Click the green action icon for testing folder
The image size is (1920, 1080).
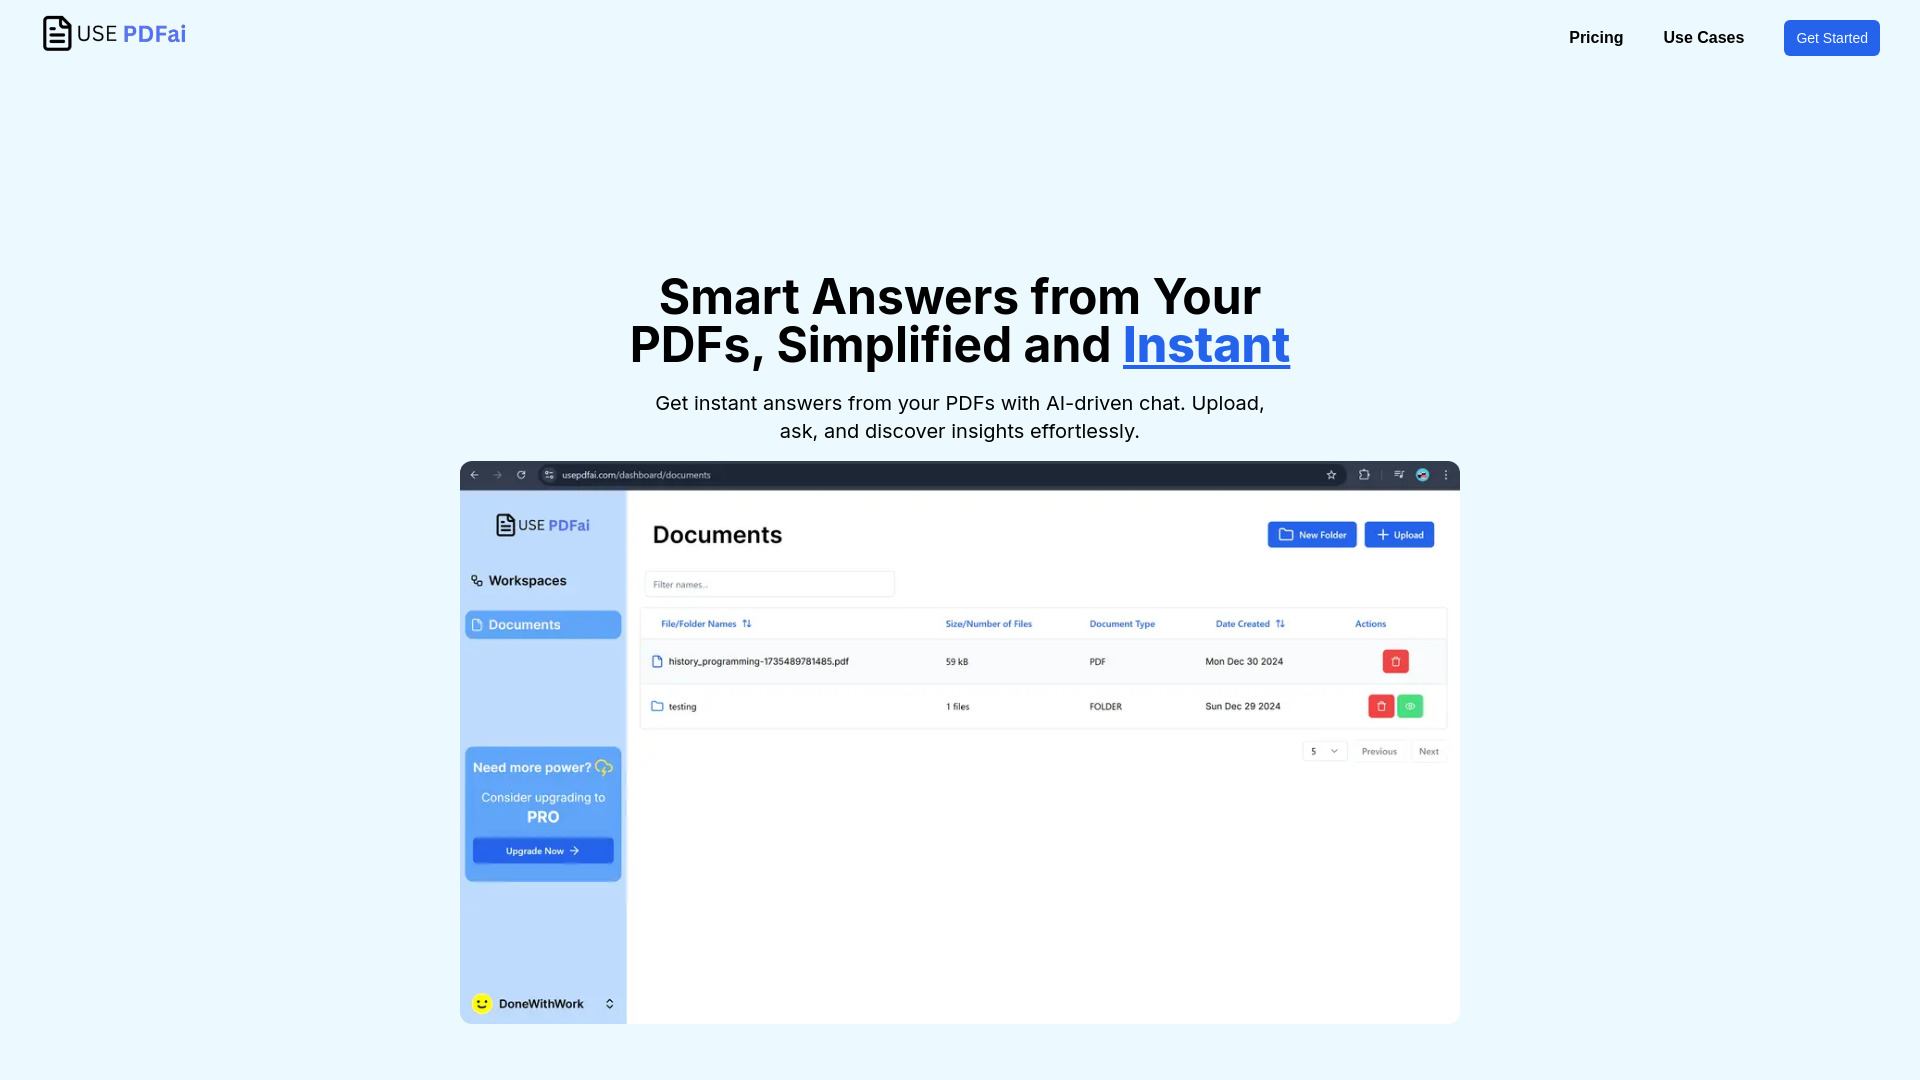click(x=1410, y=705)
